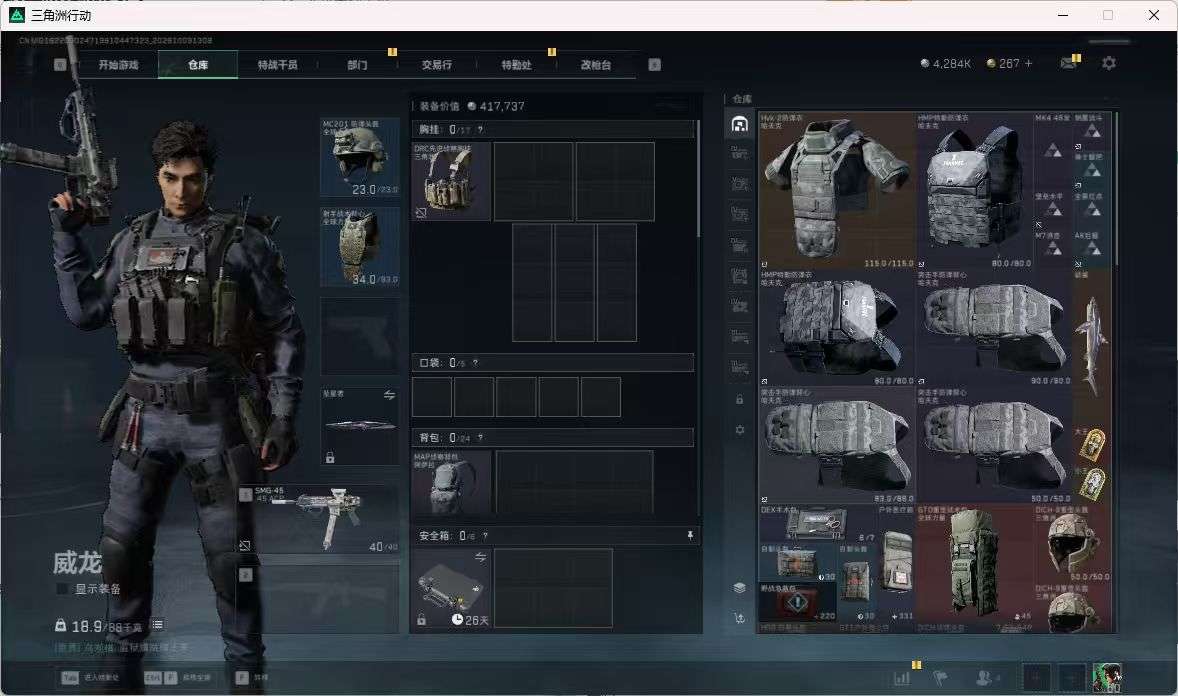Open the mail envelope icon

tap(1068, 64)
